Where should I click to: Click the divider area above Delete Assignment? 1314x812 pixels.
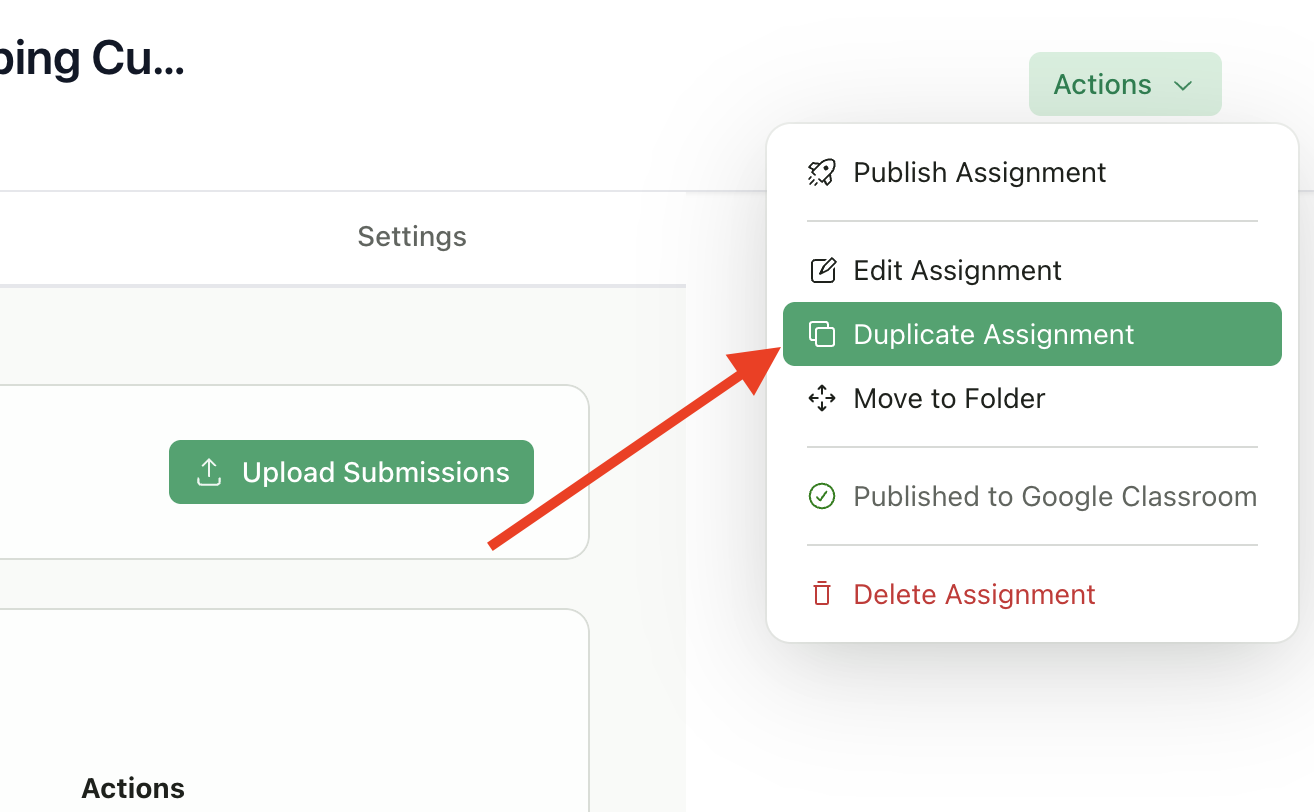click(1031, 545)
